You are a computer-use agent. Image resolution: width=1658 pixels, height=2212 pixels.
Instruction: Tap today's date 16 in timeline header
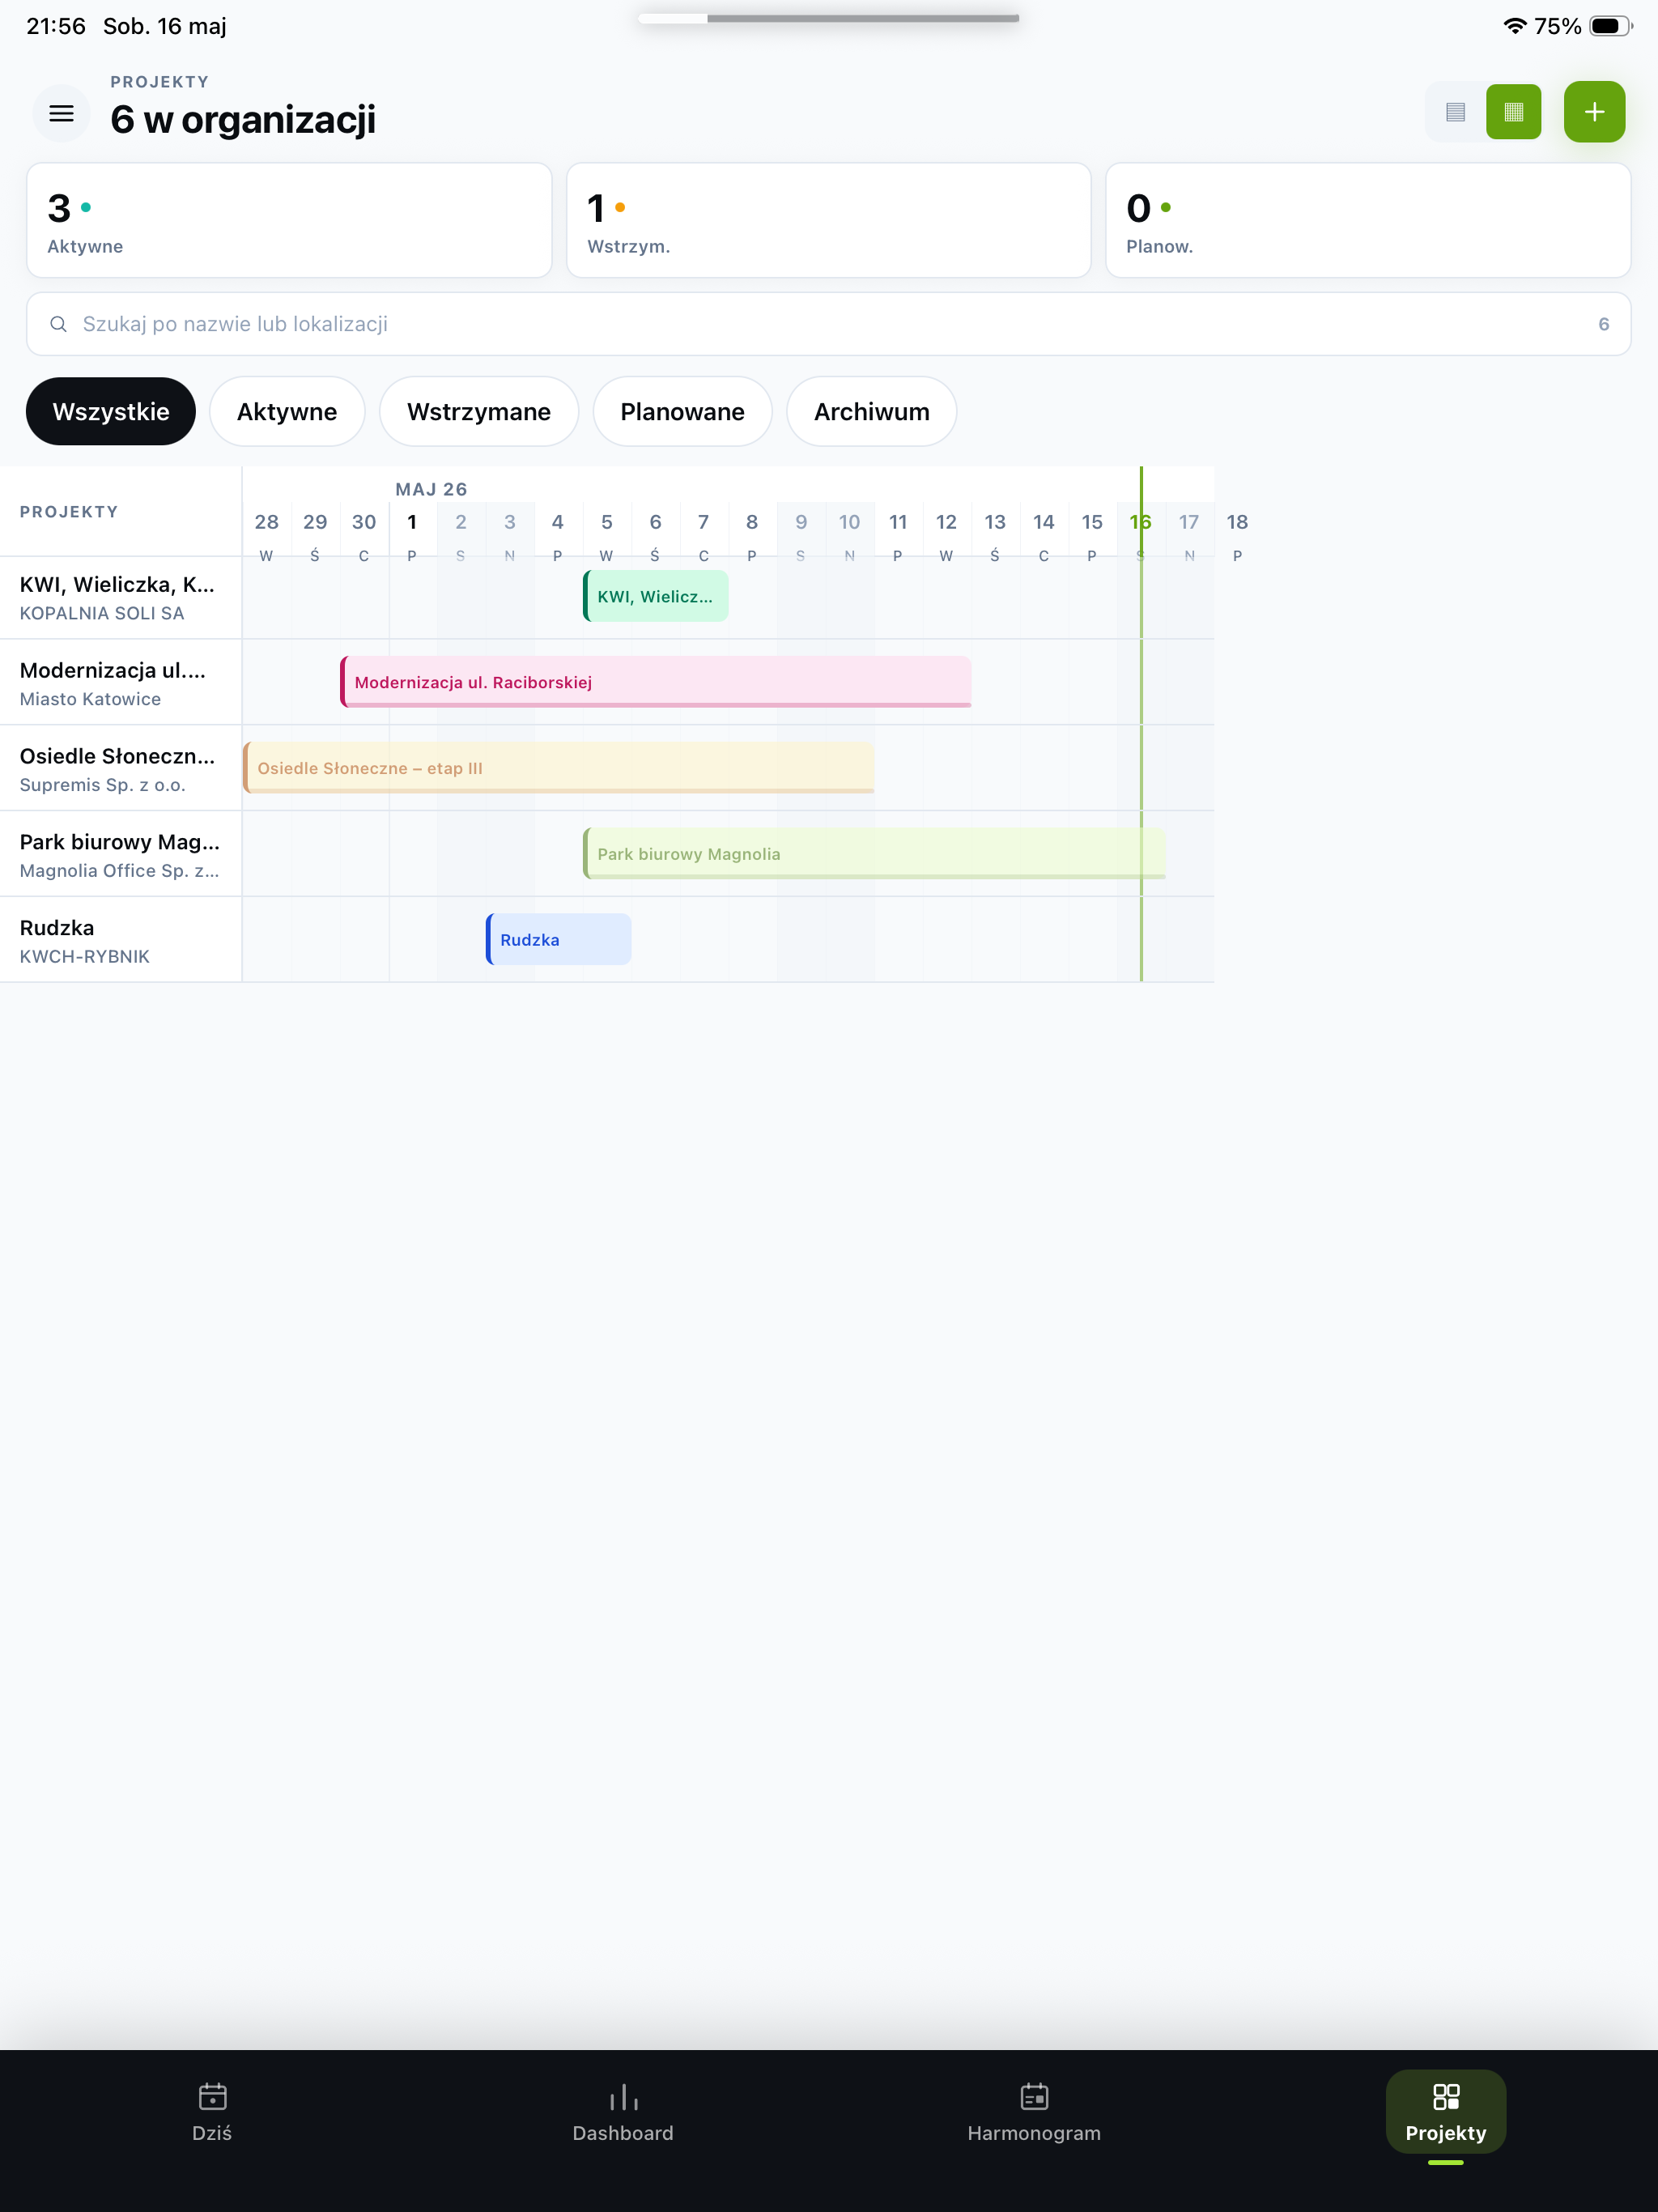(1140, 522)
